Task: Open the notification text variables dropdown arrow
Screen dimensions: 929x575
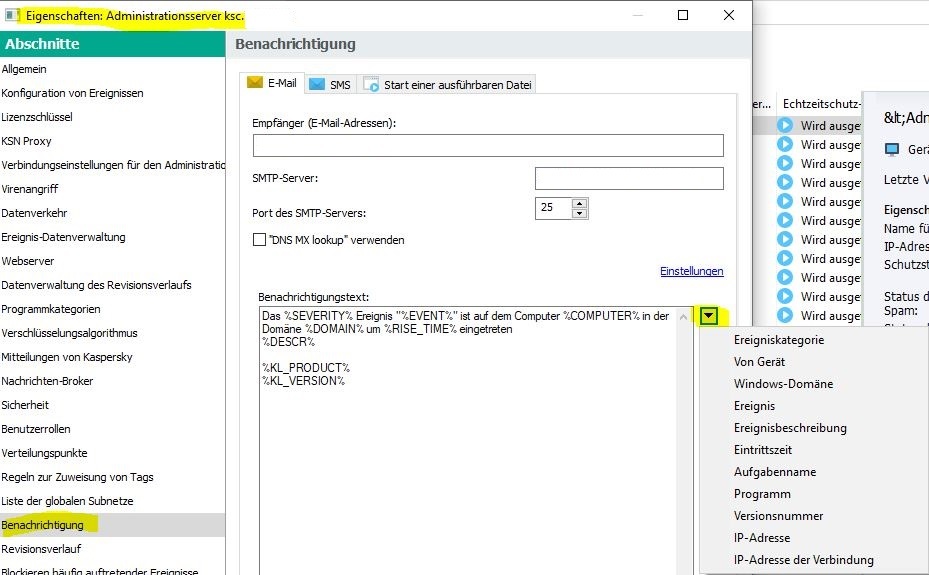Action: click(708, 316)
